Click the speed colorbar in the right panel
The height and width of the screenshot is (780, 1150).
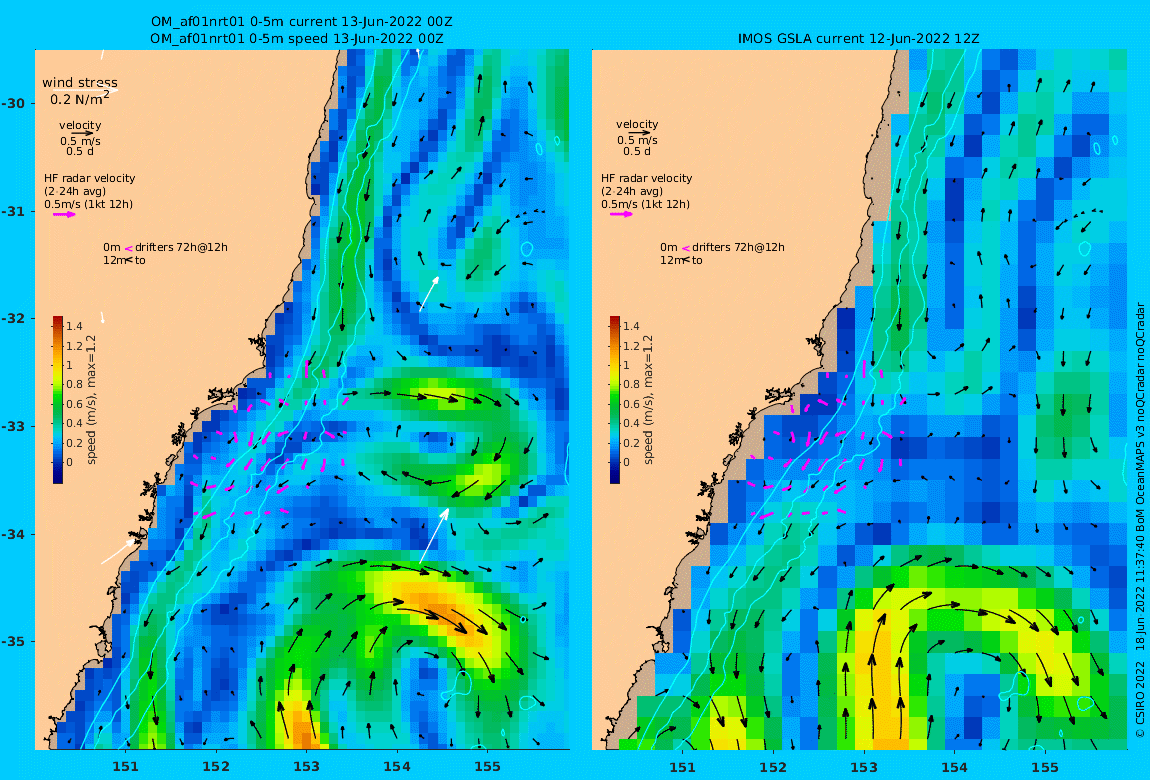(615, 400)
